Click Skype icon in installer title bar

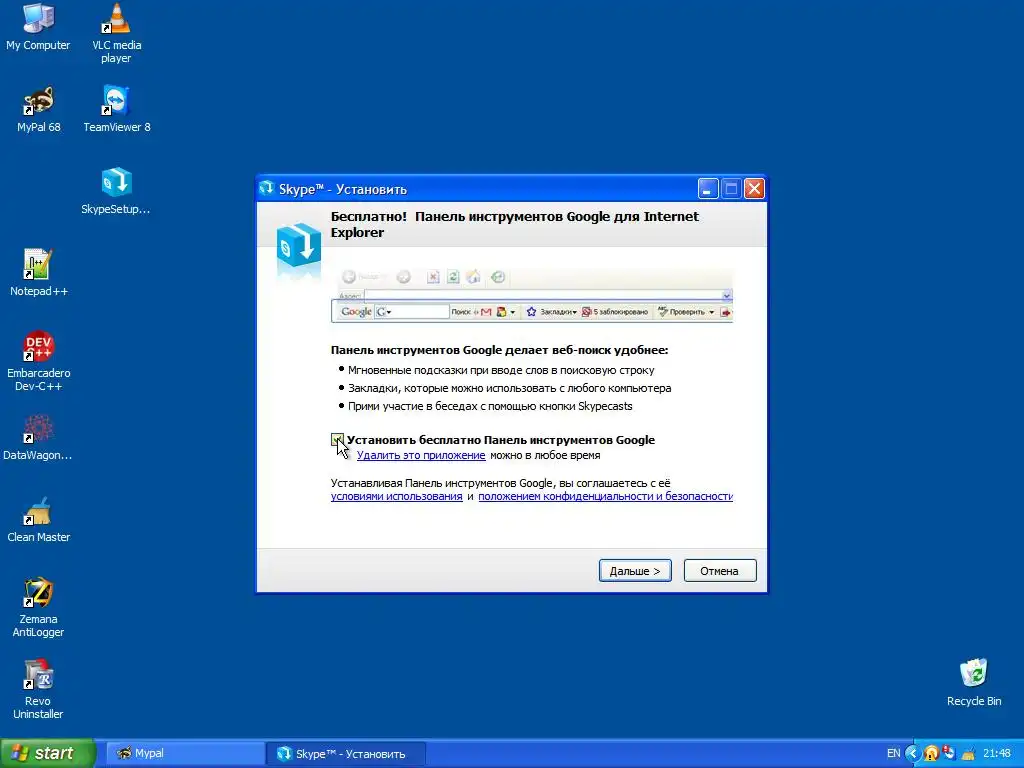[266, 188]
